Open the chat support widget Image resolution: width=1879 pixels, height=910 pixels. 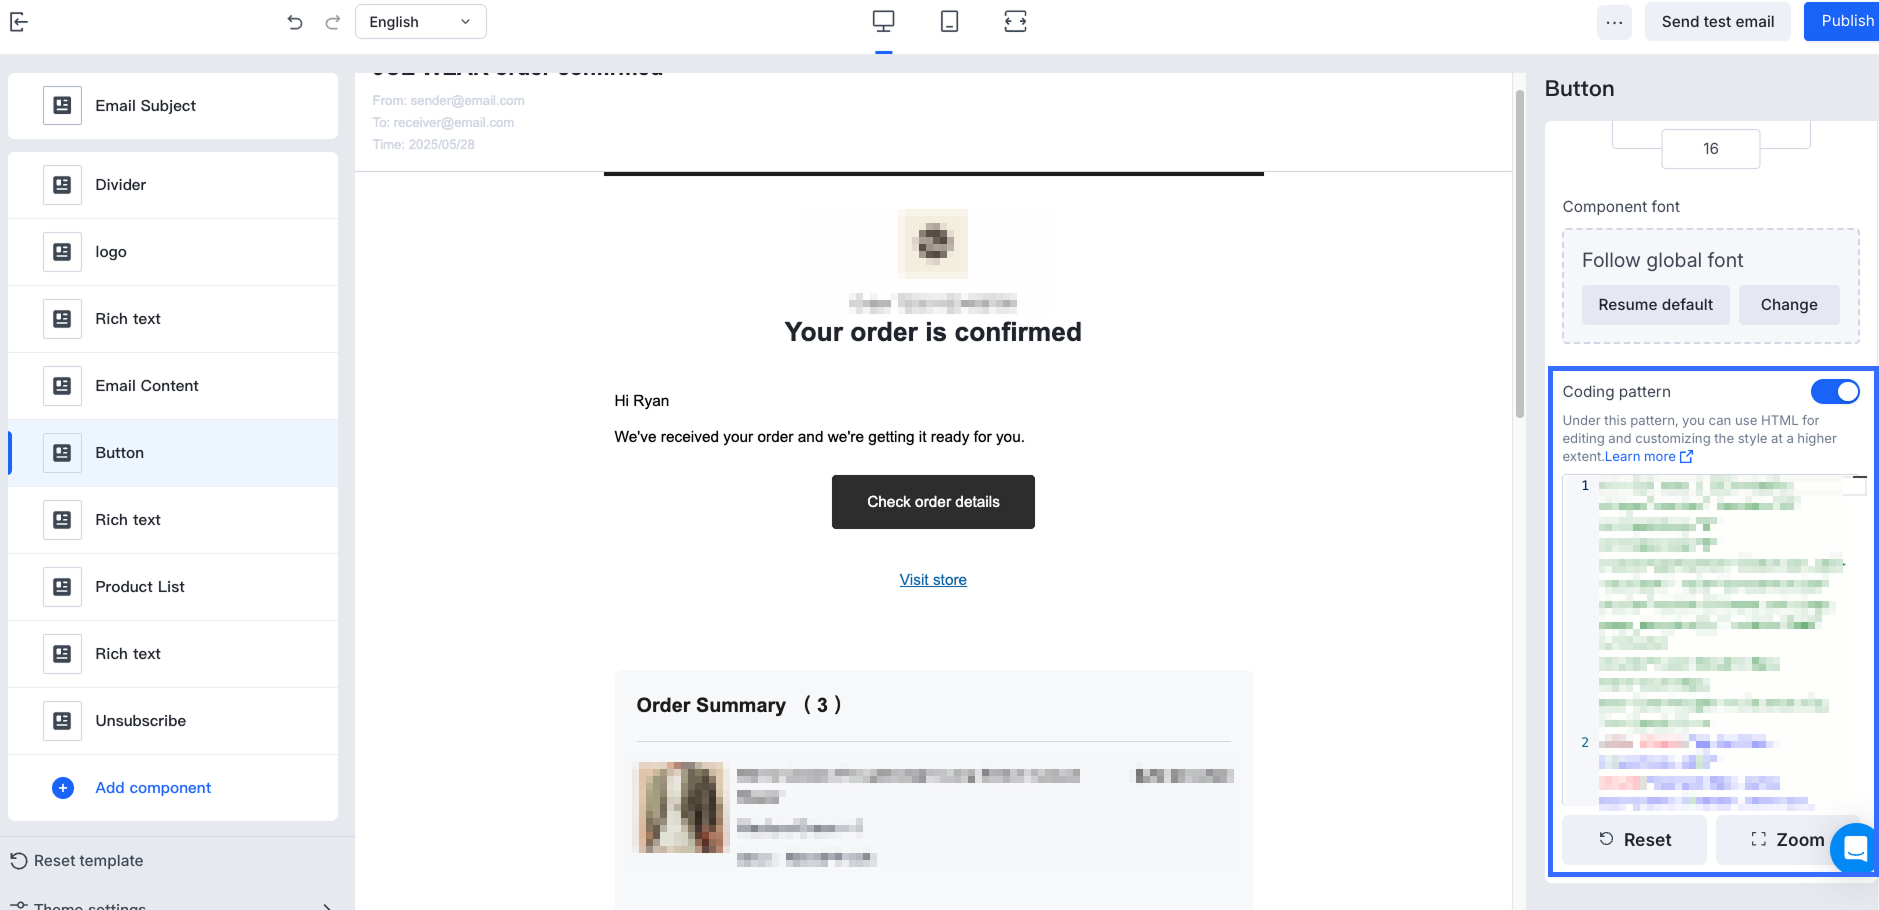pyautogui.click(x=1855, y=849)
